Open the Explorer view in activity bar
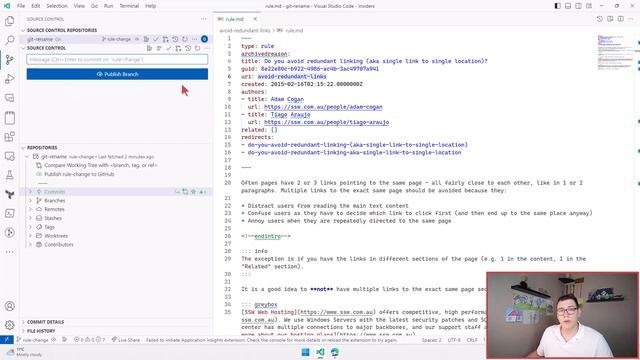 (9, 21)
